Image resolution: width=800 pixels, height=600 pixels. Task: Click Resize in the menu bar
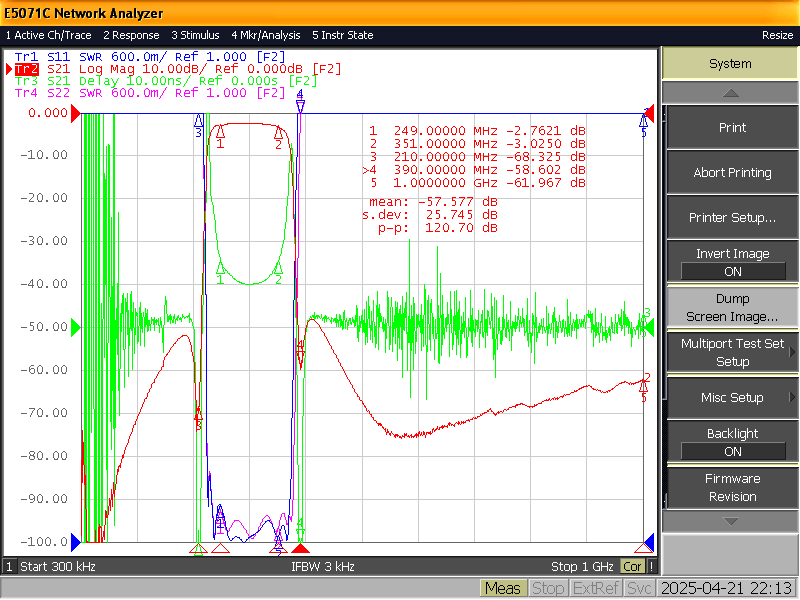pyautogui.click(x=778, y=35)
